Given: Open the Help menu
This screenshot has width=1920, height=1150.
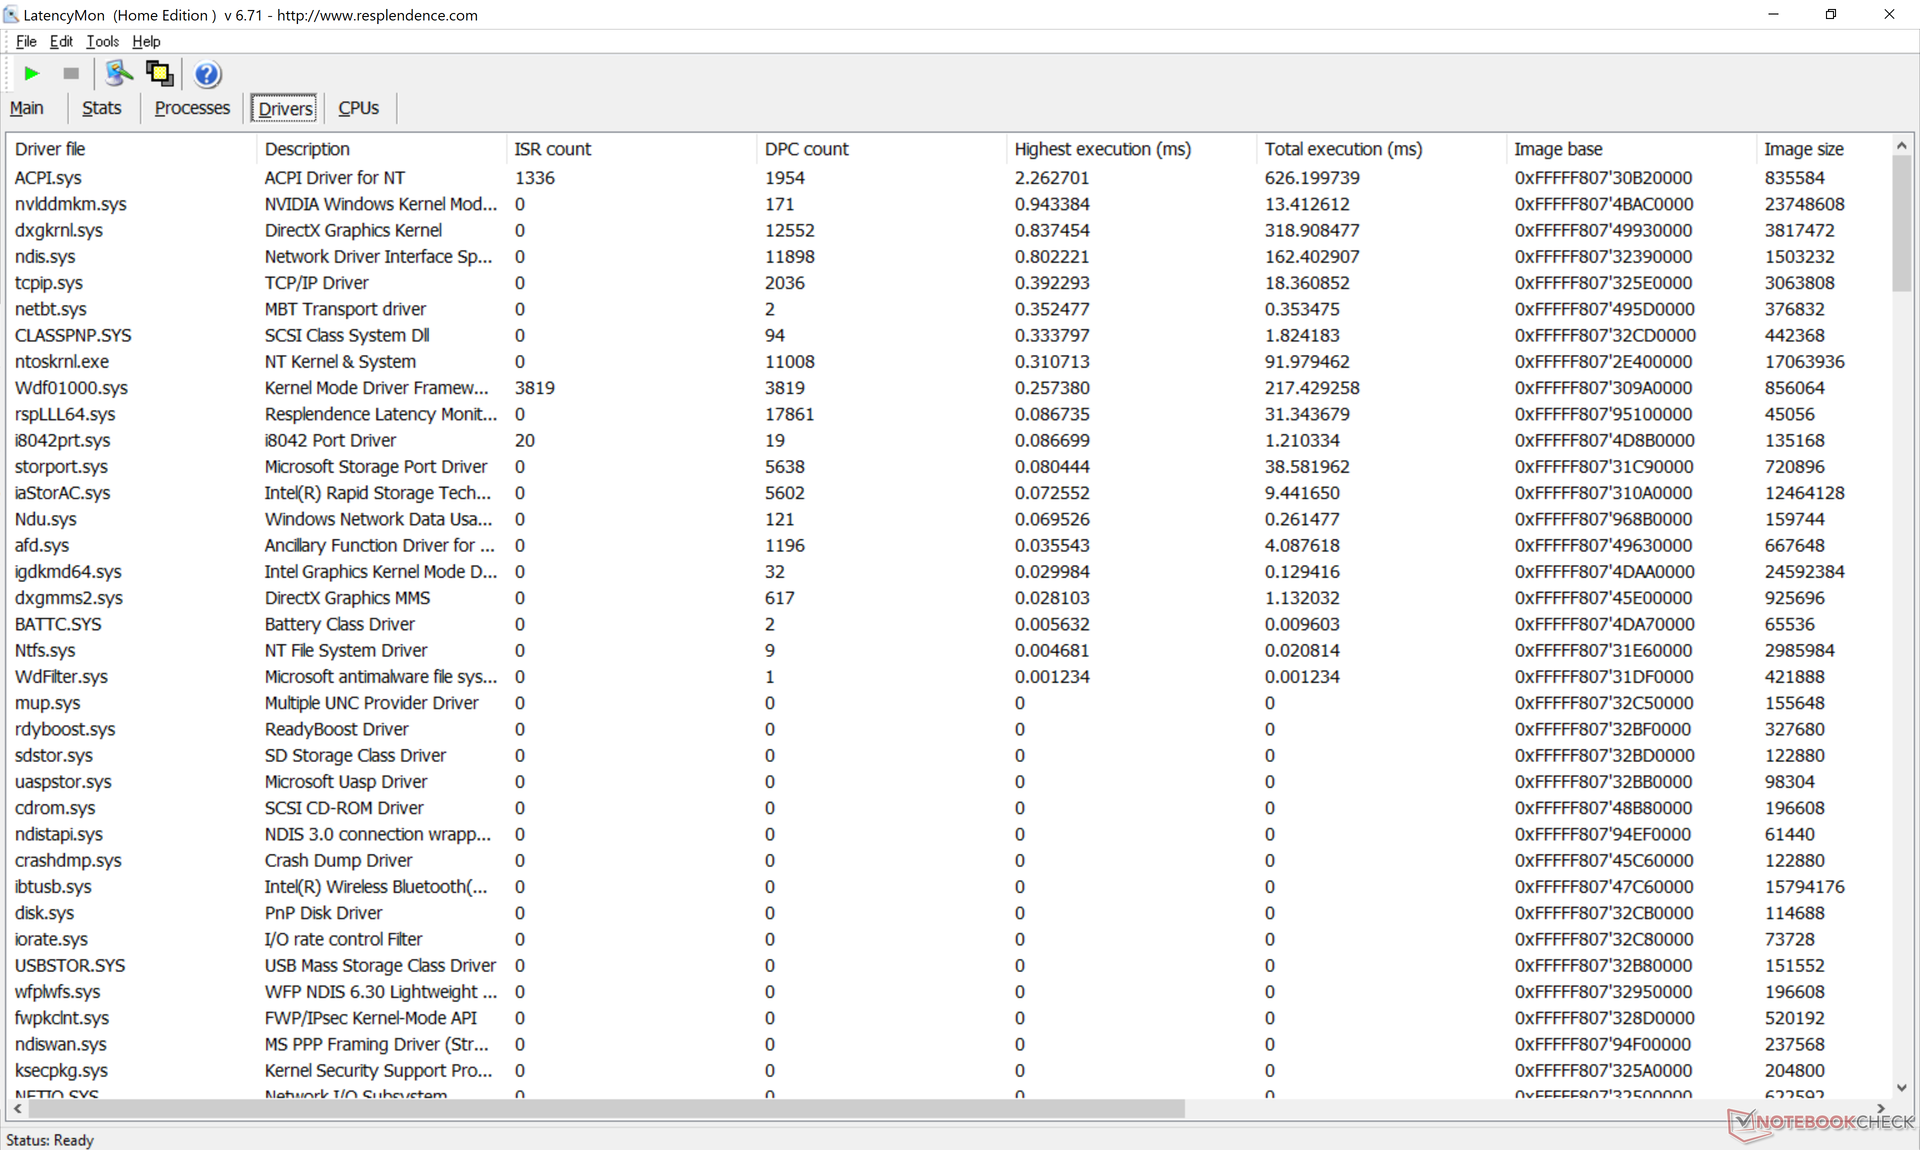Looking at the screenshot, I should pos(146,41).
